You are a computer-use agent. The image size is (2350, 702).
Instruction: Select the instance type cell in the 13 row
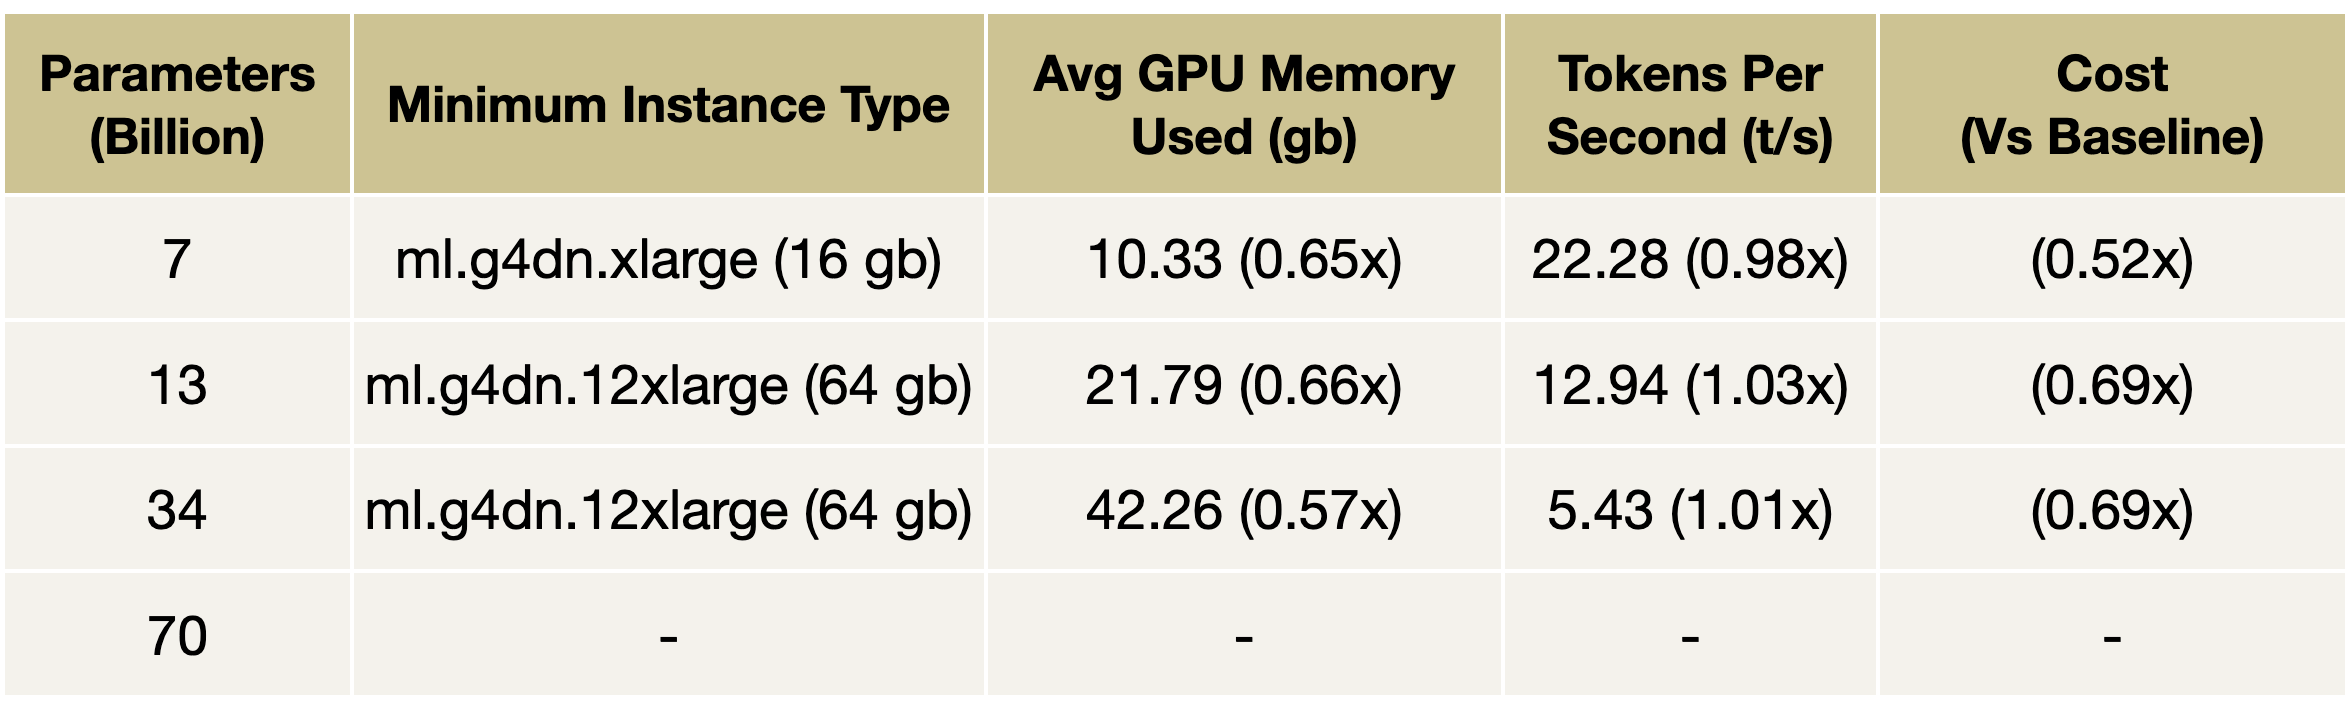(x=668, y=385)
